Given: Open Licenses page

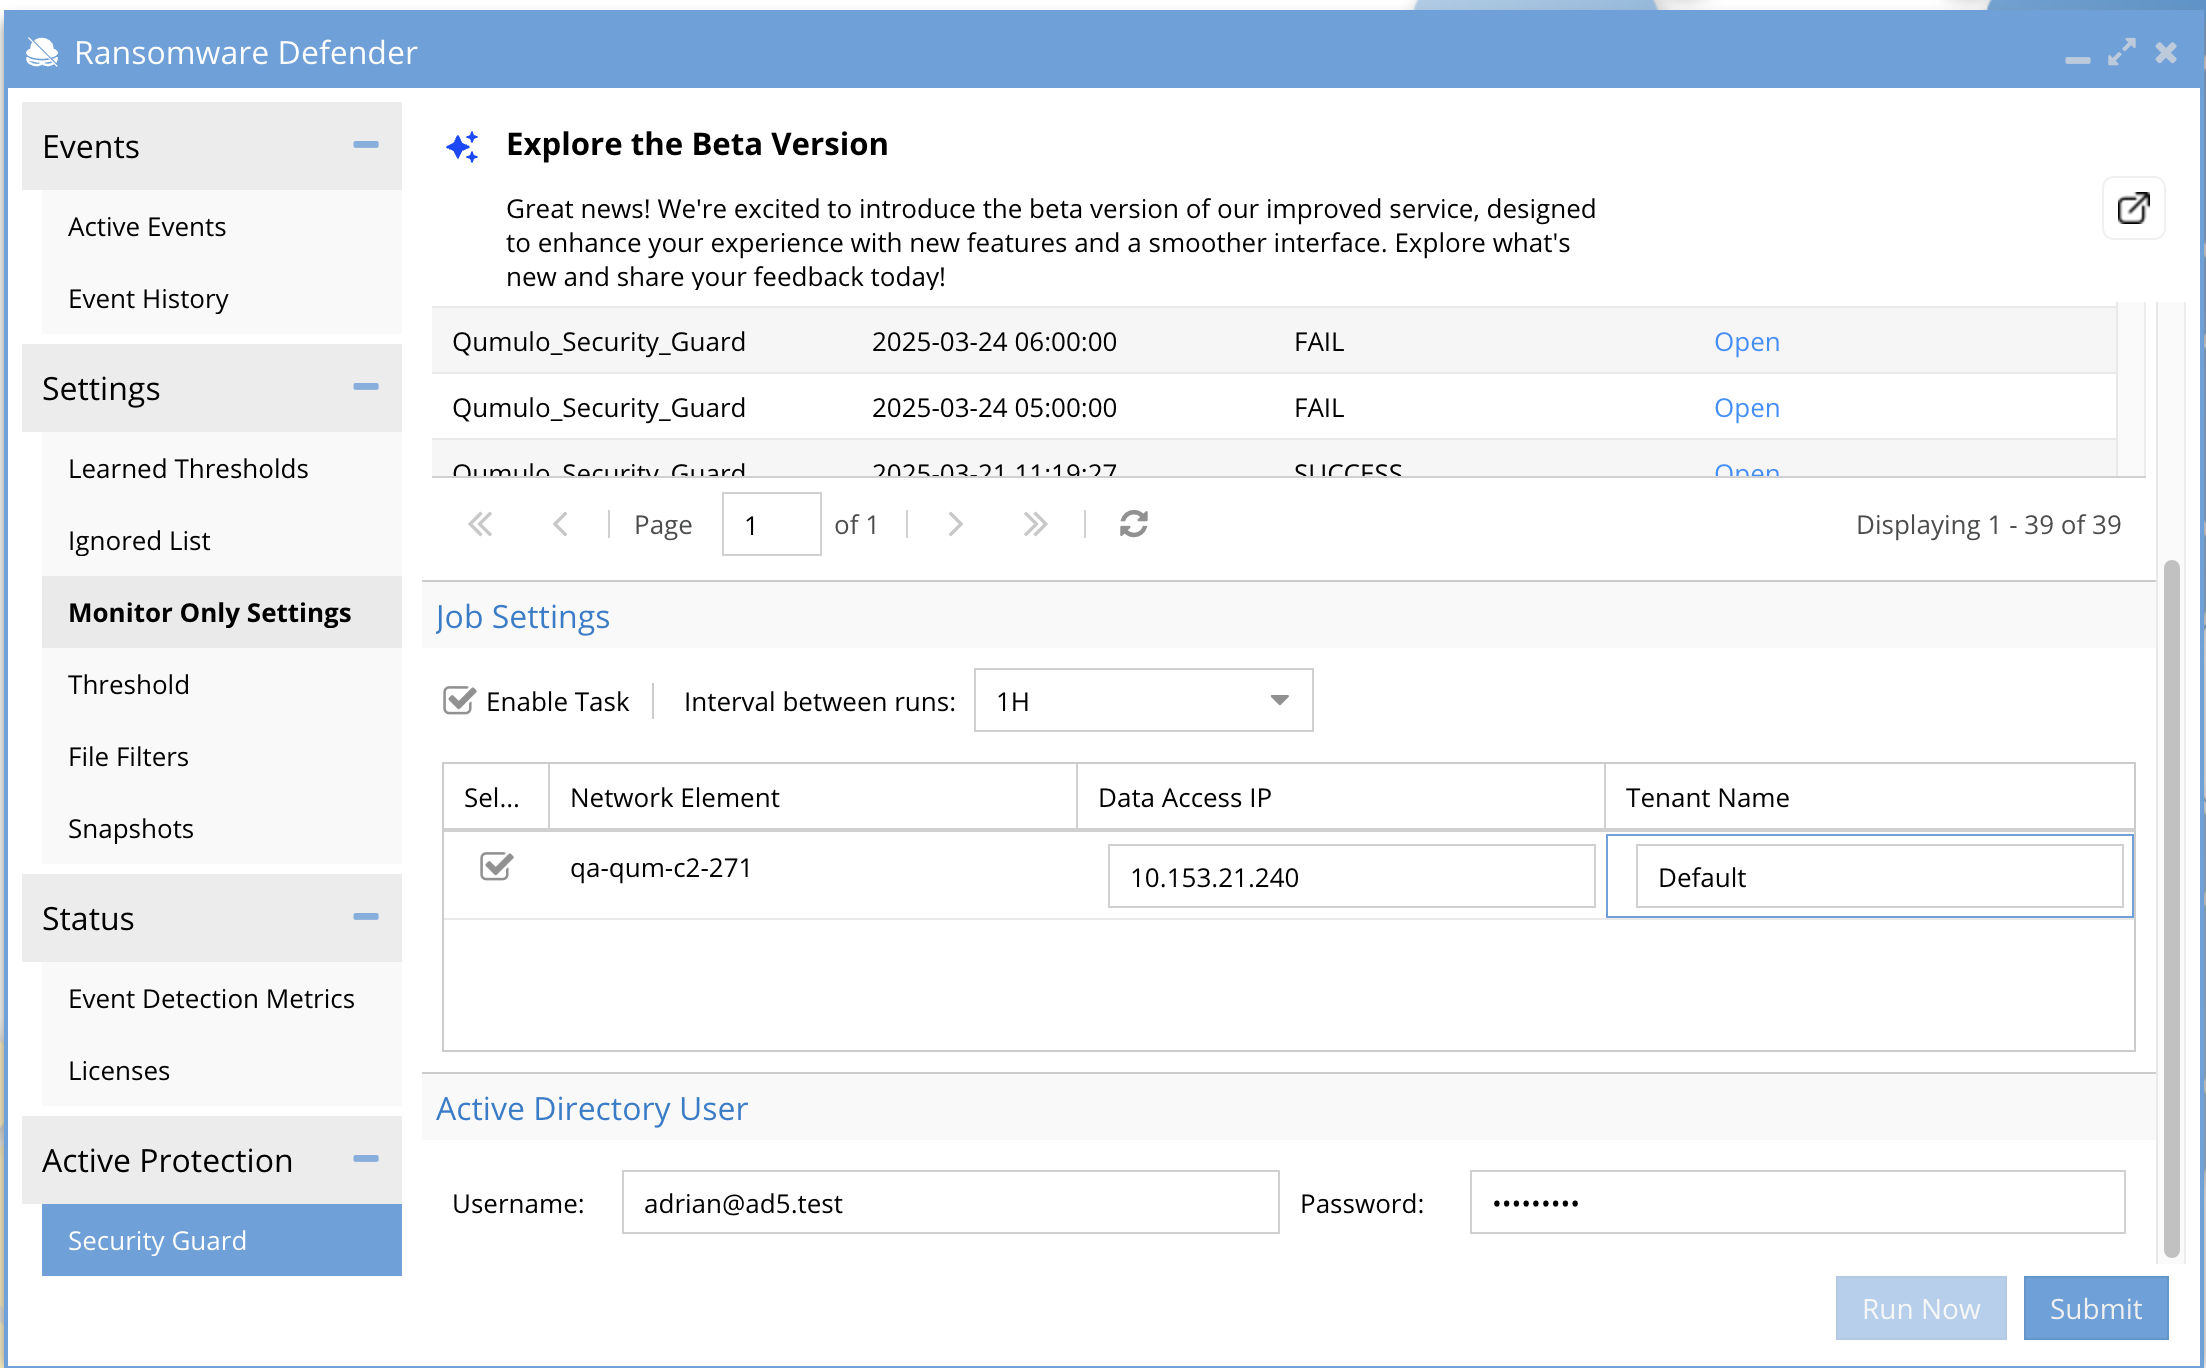Looking at the screenshot, I should point(222,1071).
